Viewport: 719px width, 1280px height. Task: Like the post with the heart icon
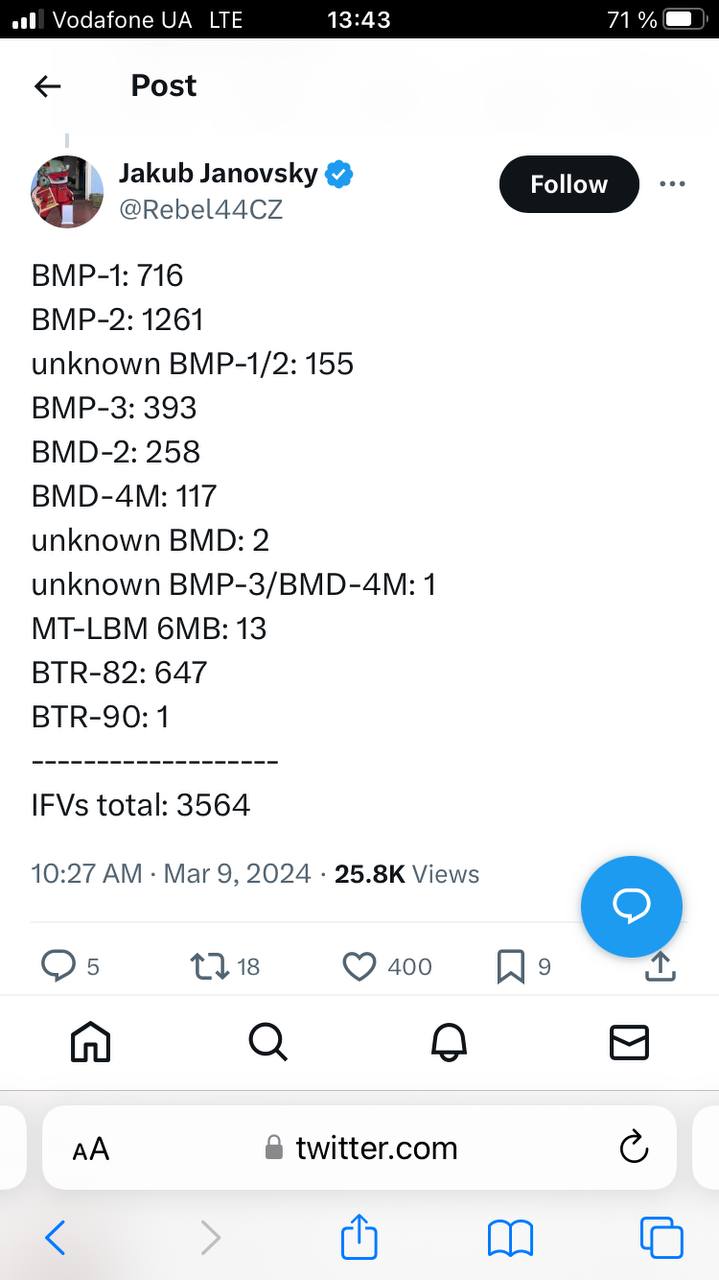pyautogui.click(x=358, y=966)
